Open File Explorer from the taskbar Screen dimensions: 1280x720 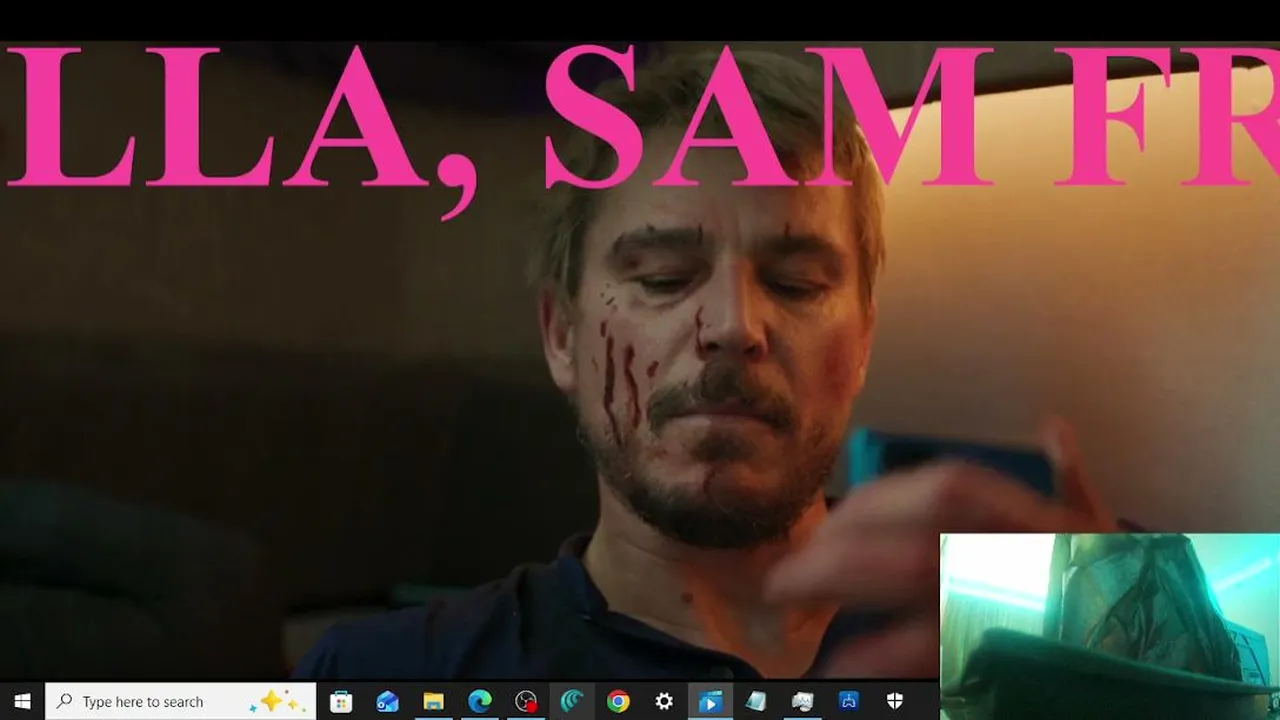(x=433, y=702)
